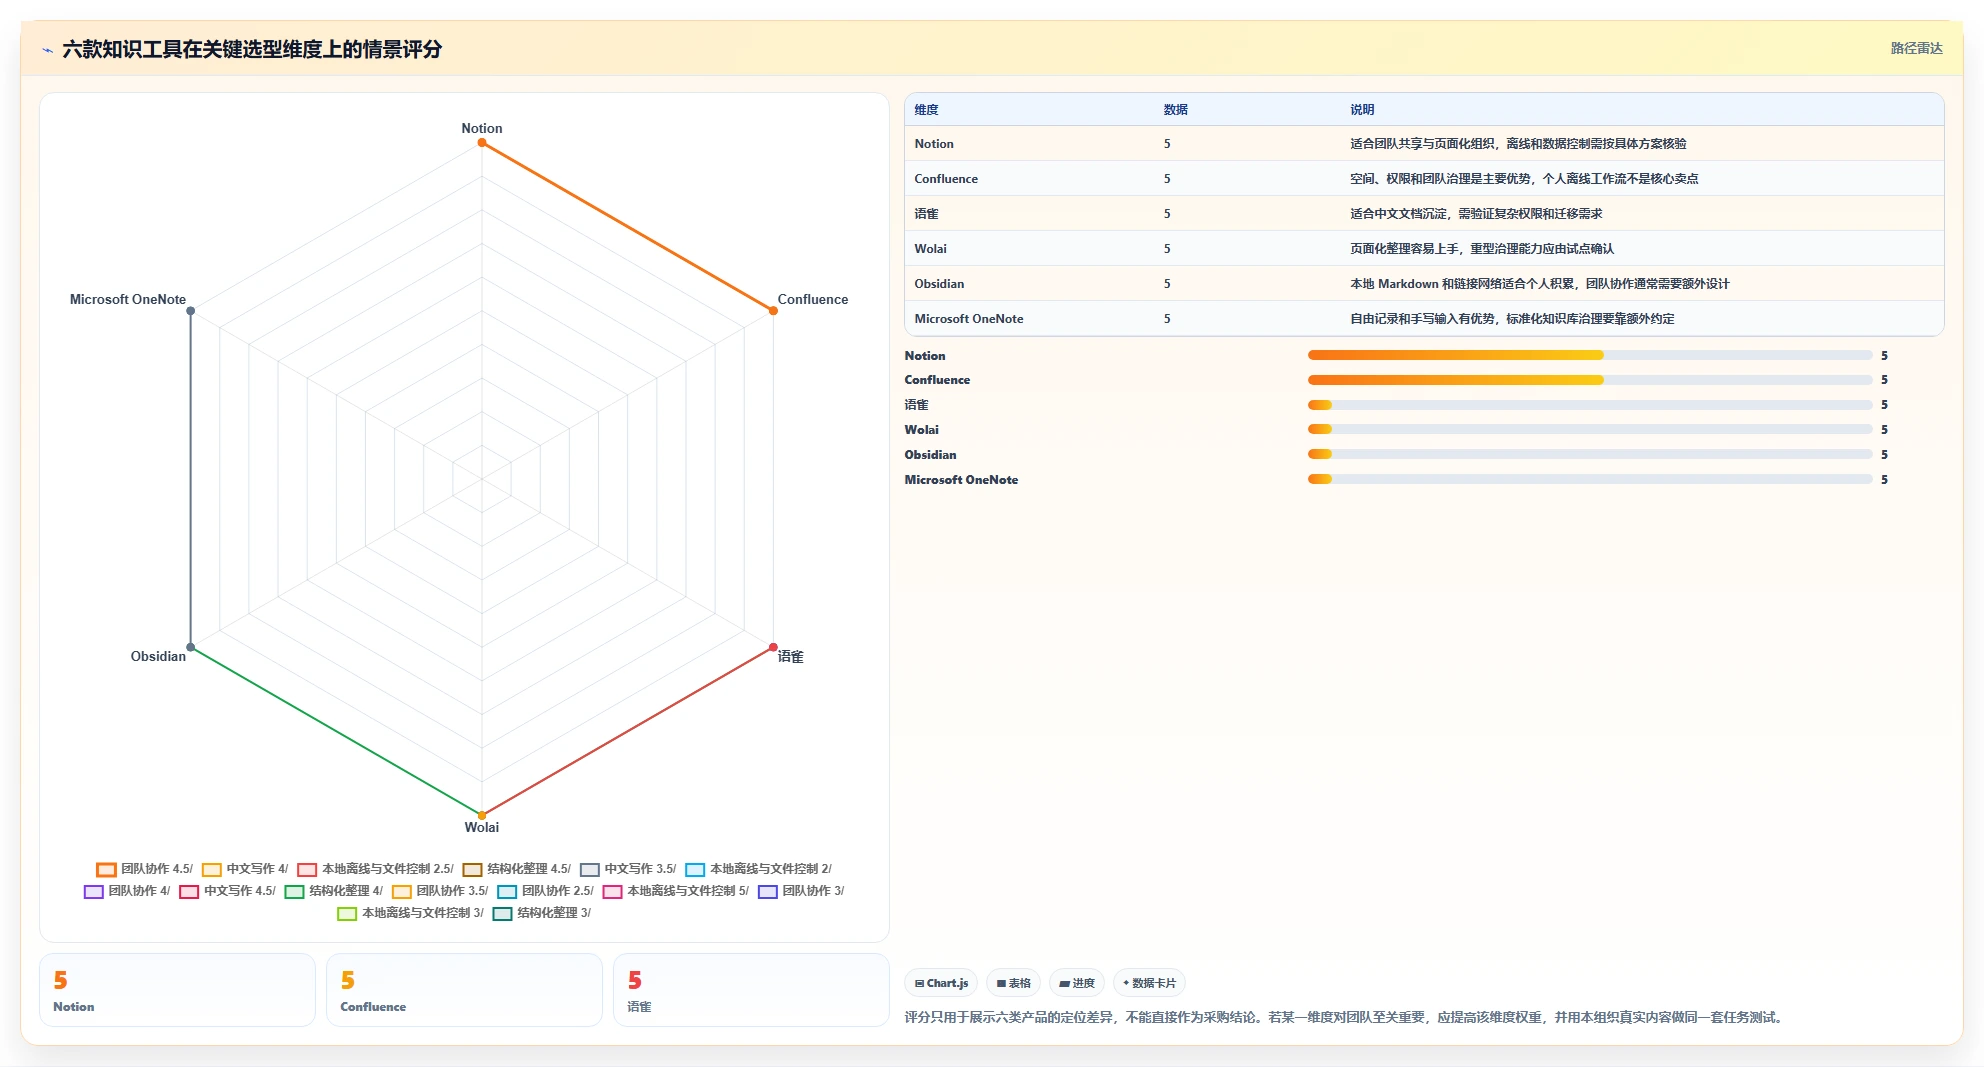Click the Wolai label beside its progress bar
The width and height of the screenshot is (1984, 1067).
tap(922, 430)
